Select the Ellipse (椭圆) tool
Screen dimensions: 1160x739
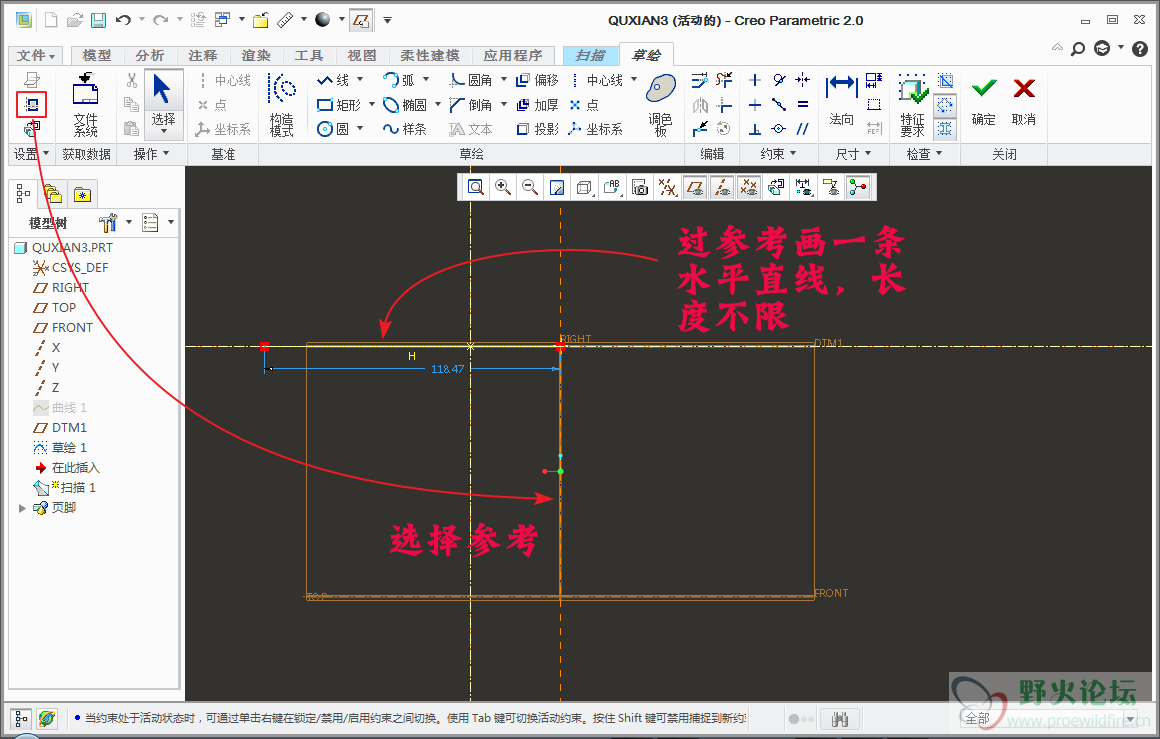(x=405, y=105)
